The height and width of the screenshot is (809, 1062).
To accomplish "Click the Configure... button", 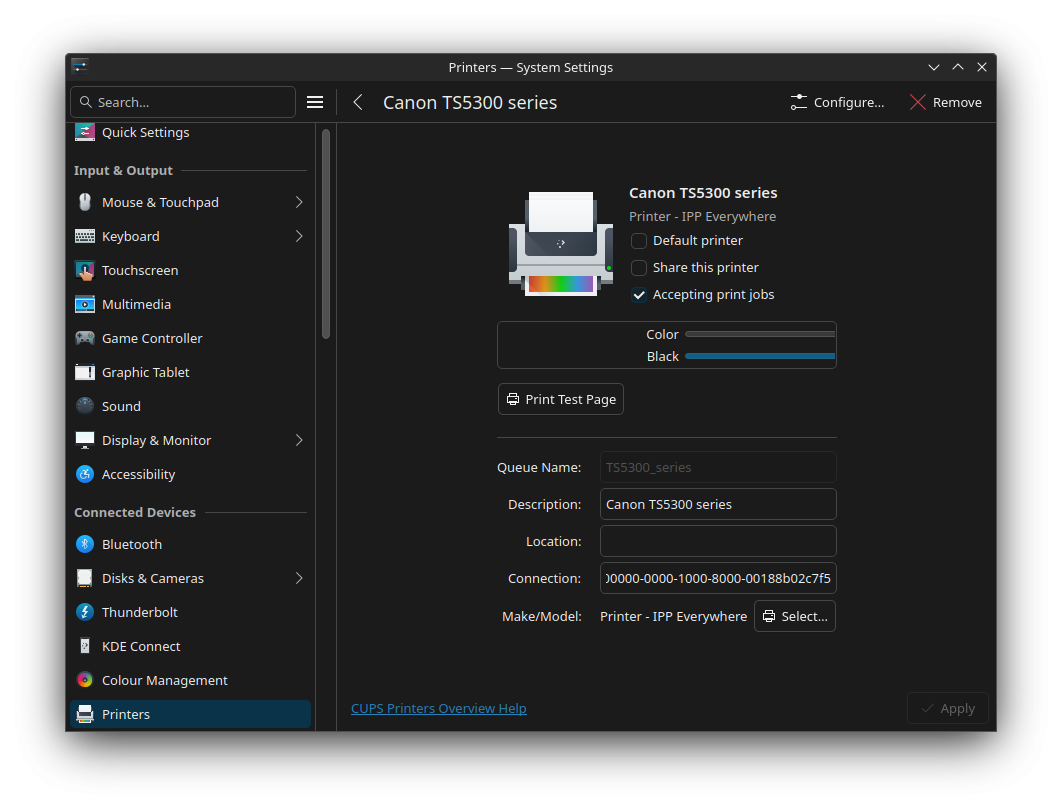I will coord(837,102).
